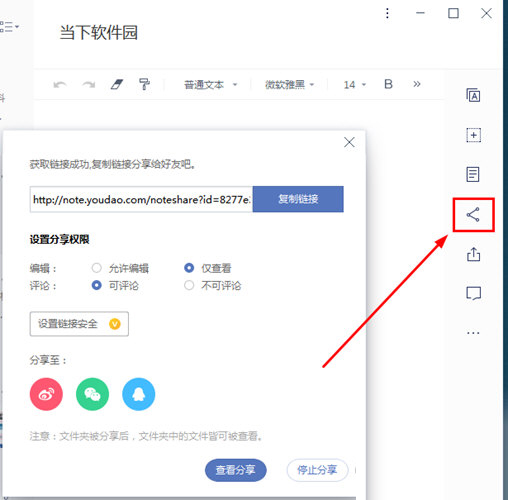Click the 查看分享 button
Image resolution: width=508 pixels, height=500 pixels.
[x=236, y=470]
